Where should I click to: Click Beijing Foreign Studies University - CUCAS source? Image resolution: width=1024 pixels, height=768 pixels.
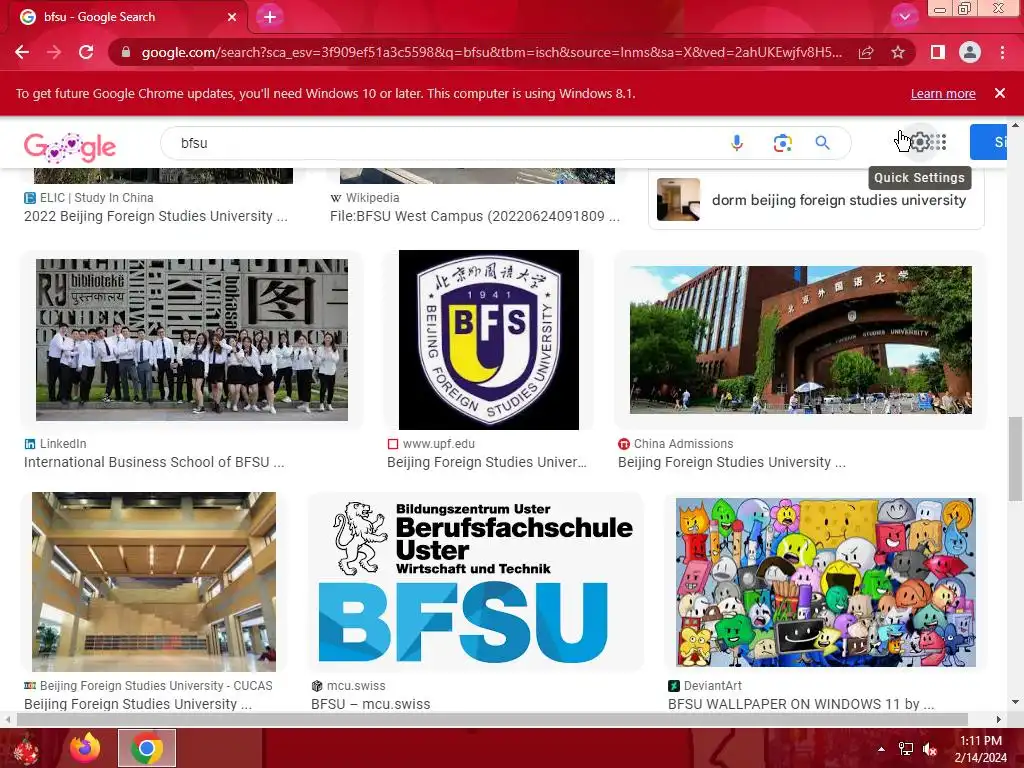click(156, 686)
